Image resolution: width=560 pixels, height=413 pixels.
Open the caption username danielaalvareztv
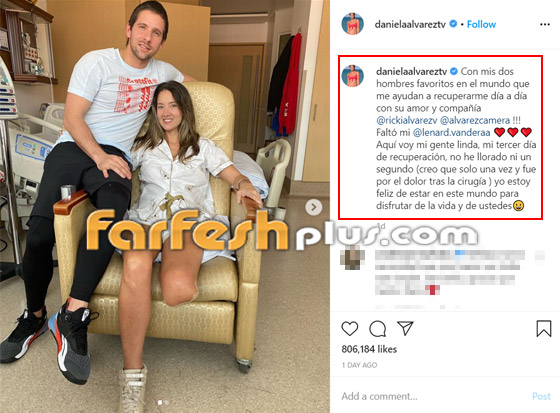tap(412, 71)
